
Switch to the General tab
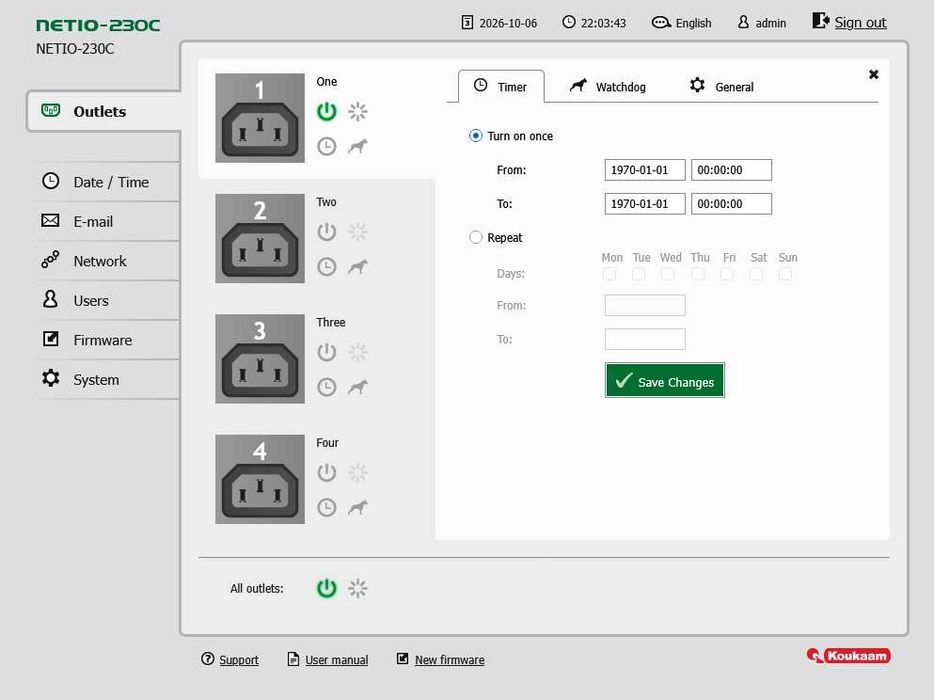coord(721,87)
